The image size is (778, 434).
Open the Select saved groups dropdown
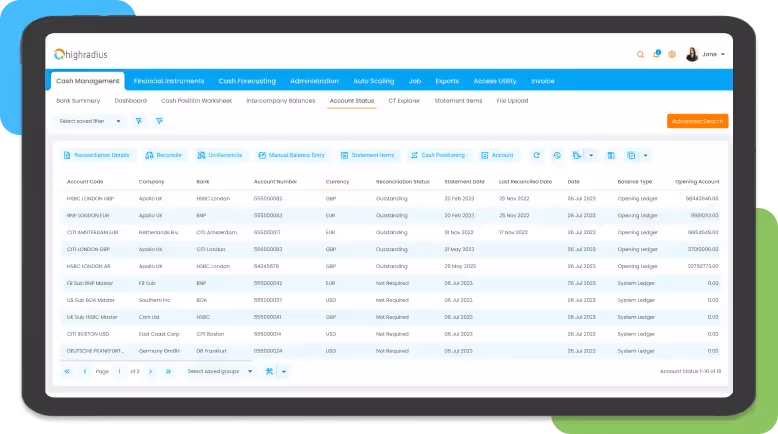point(219,372)
